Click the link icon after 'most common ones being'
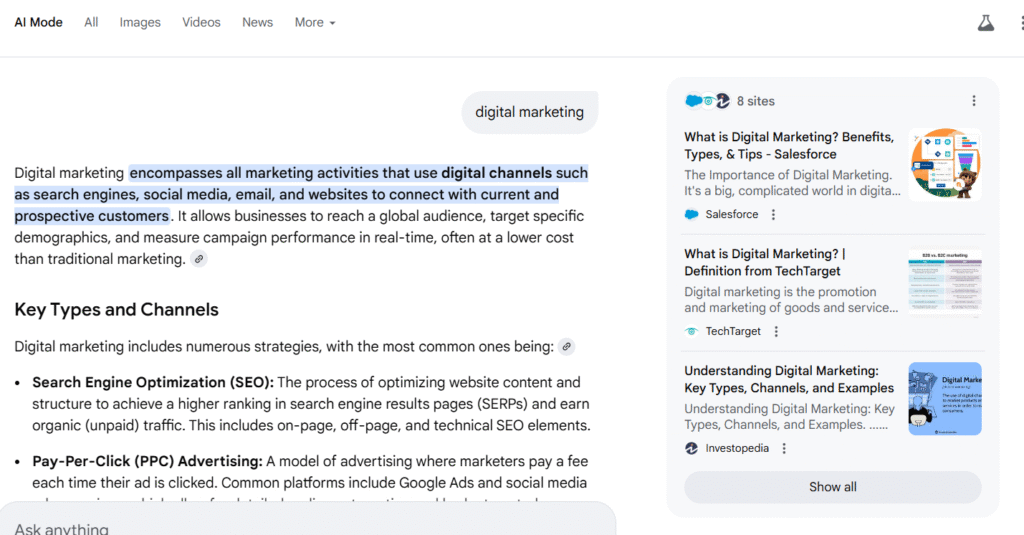1024x535 pixels. coord(567,347)
